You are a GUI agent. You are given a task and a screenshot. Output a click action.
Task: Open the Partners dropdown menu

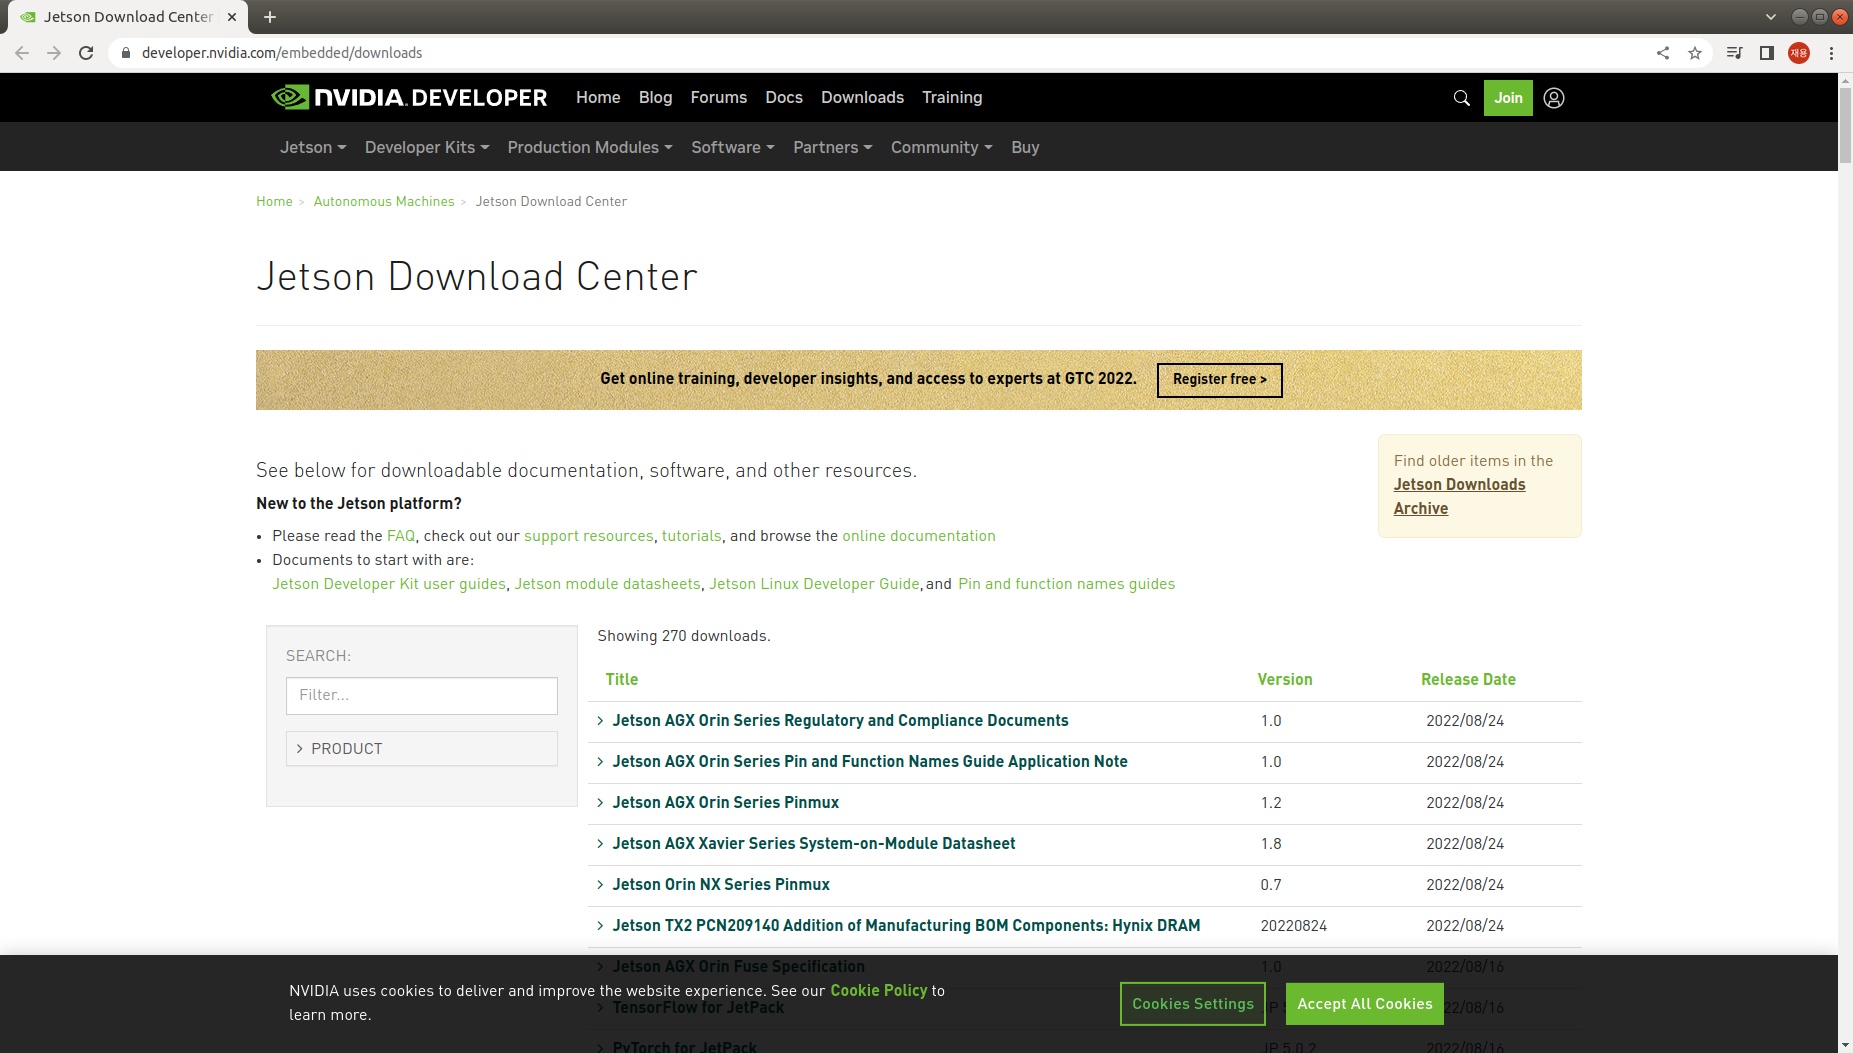(x=833, y=147)
